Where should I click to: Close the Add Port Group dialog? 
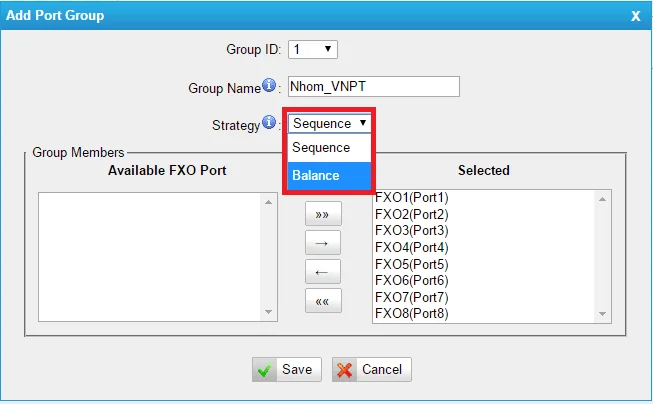tap(636, 16)
